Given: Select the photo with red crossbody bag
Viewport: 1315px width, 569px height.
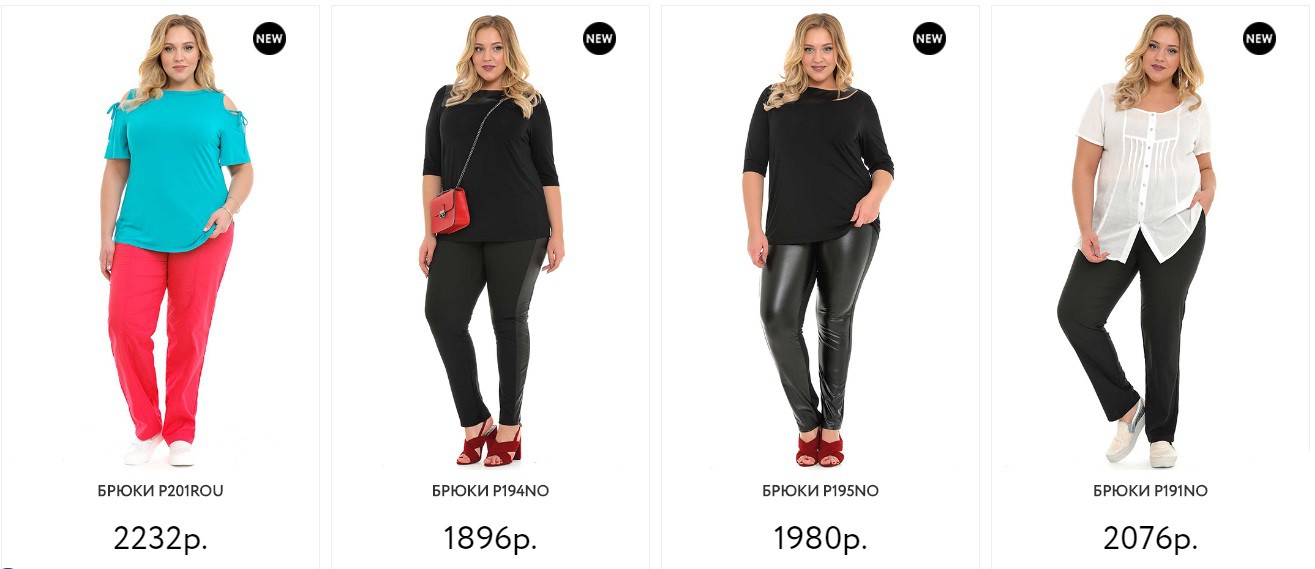Looking at the screenshot, I should tap(492, 240).
